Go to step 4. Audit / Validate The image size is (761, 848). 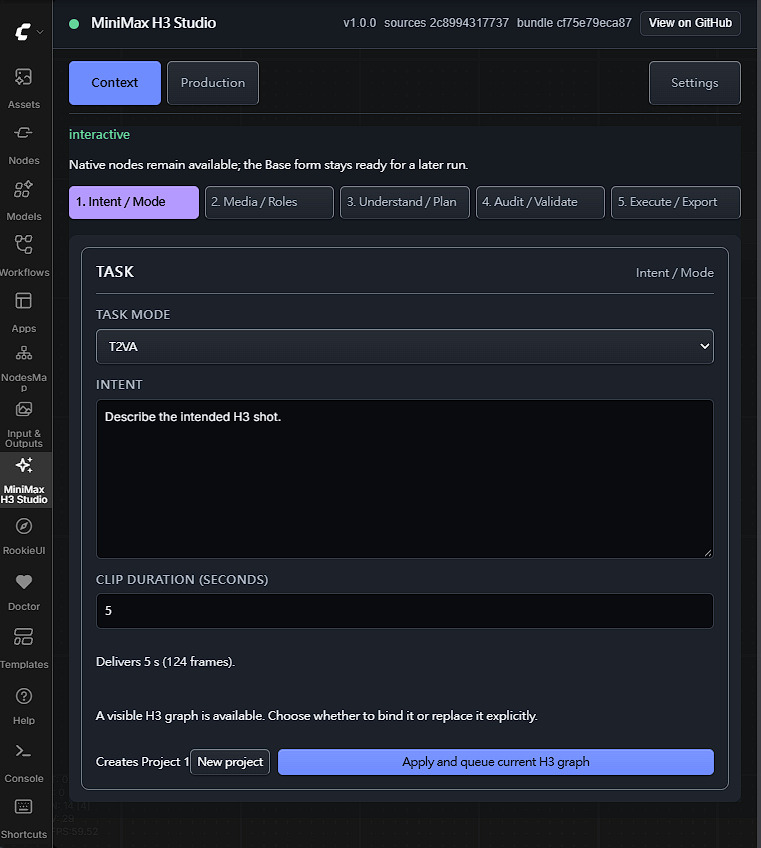click(x=540, y=202)
